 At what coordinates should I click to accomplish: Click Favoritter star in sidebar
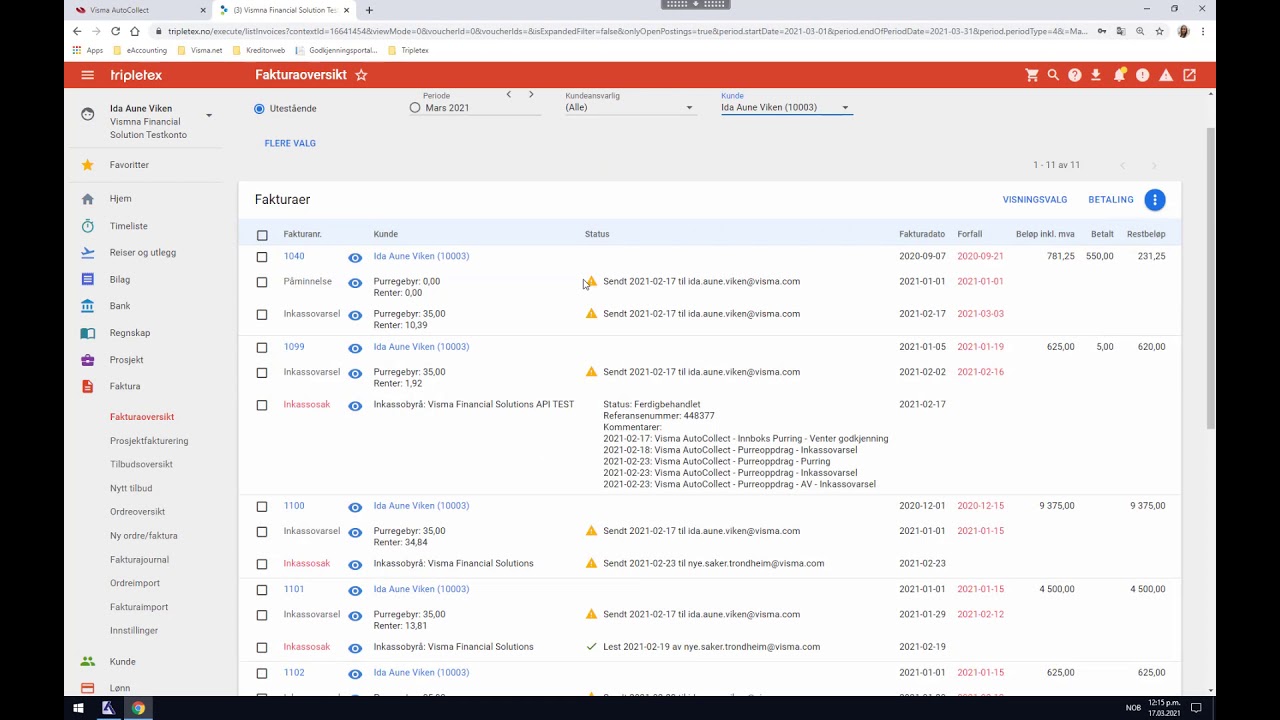[x=88, y=165]
